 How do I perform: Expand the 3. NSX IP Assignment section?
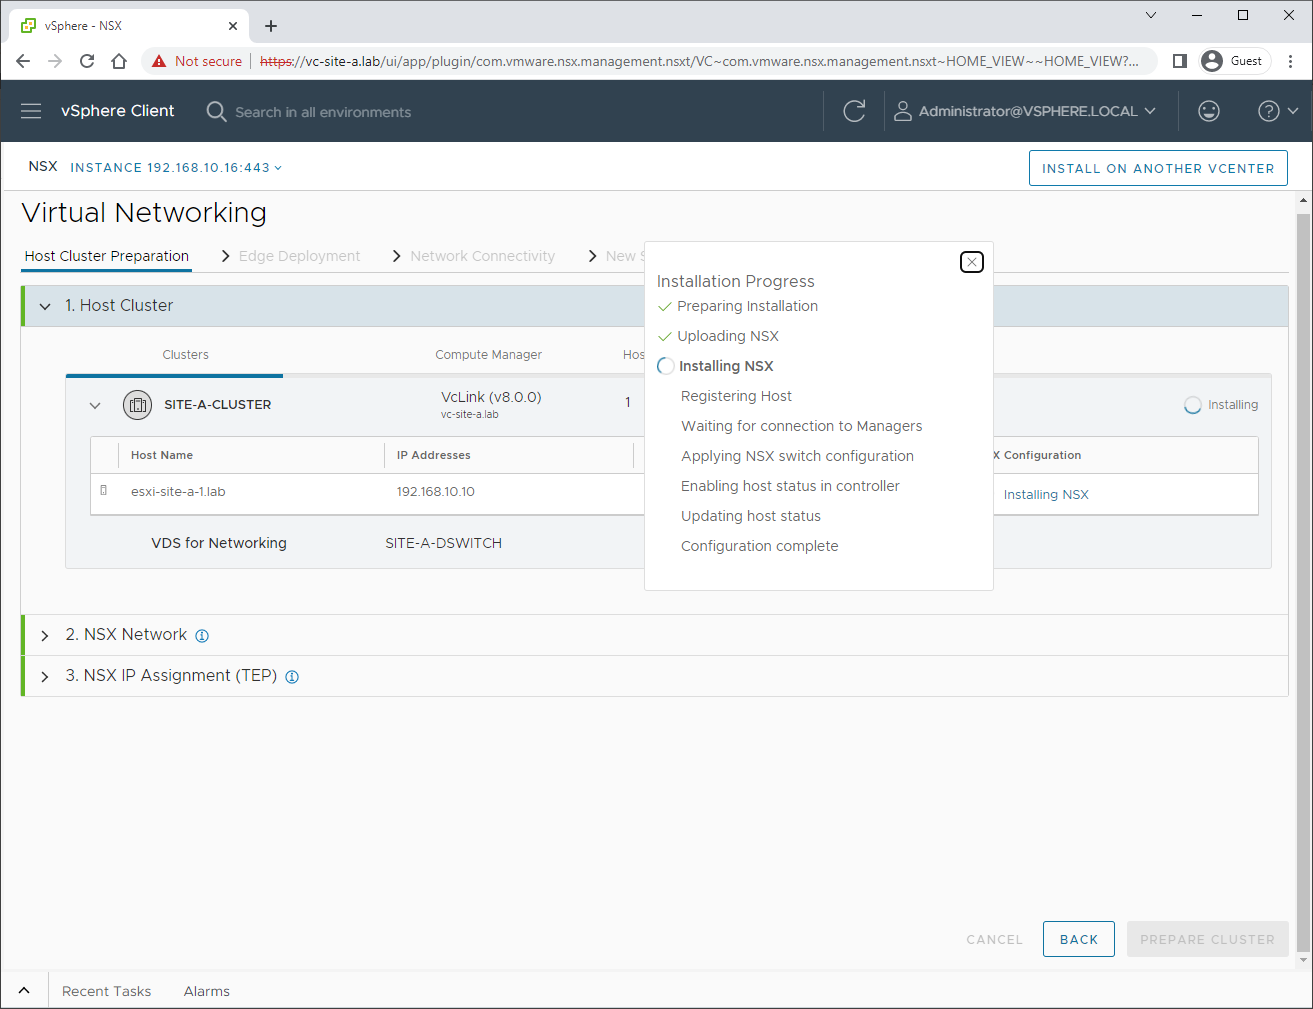45,677
